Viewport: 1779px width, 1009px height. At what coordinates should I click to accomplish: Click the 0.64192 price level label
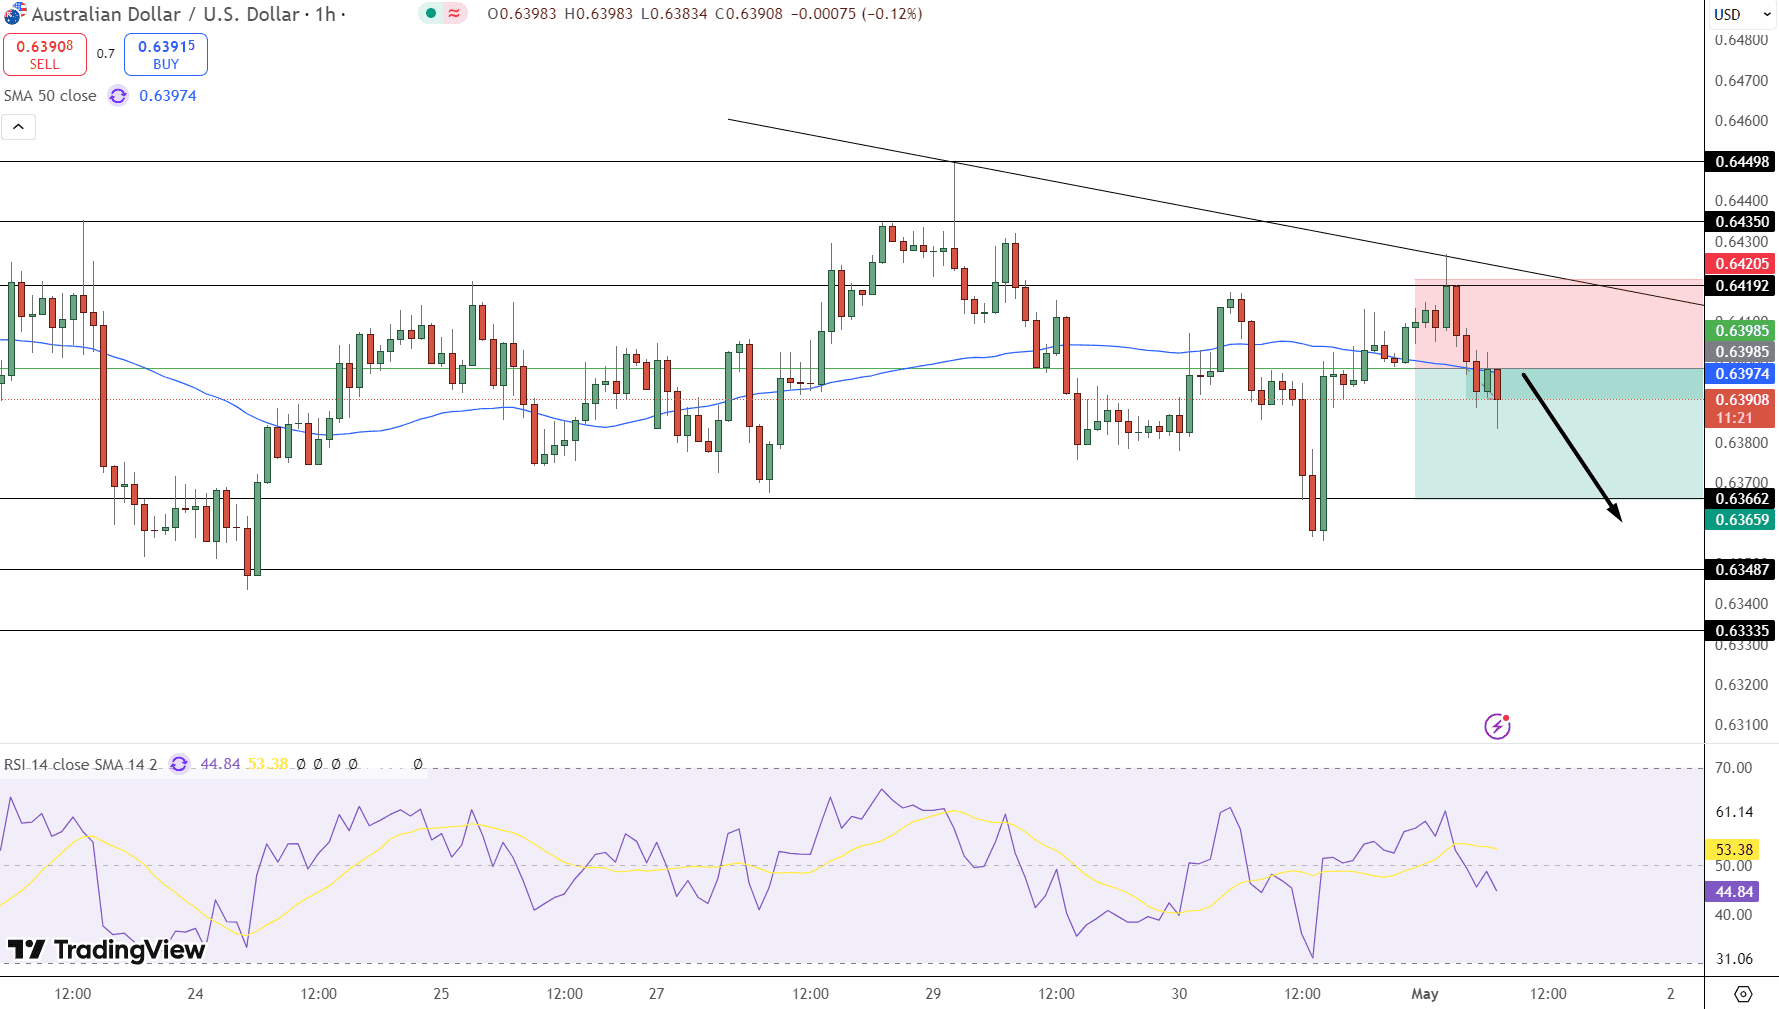pos(1741,286)
